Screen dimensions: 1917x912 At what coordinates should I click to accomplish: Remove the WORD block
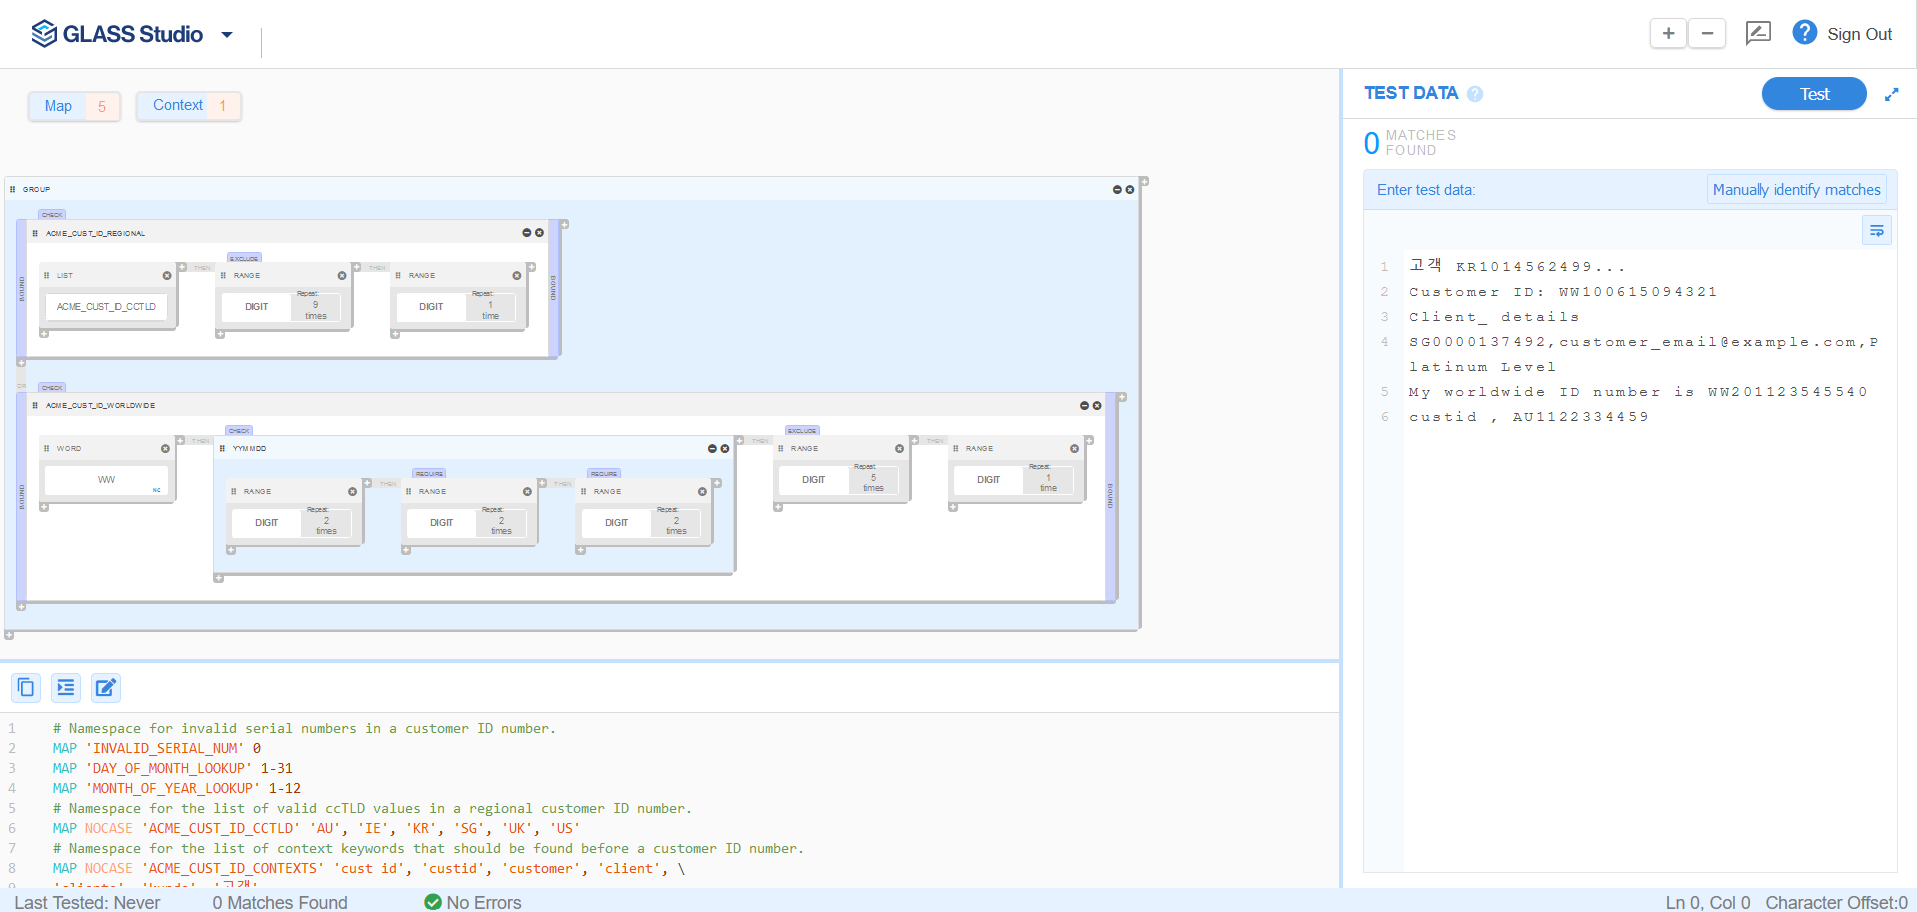166,448
